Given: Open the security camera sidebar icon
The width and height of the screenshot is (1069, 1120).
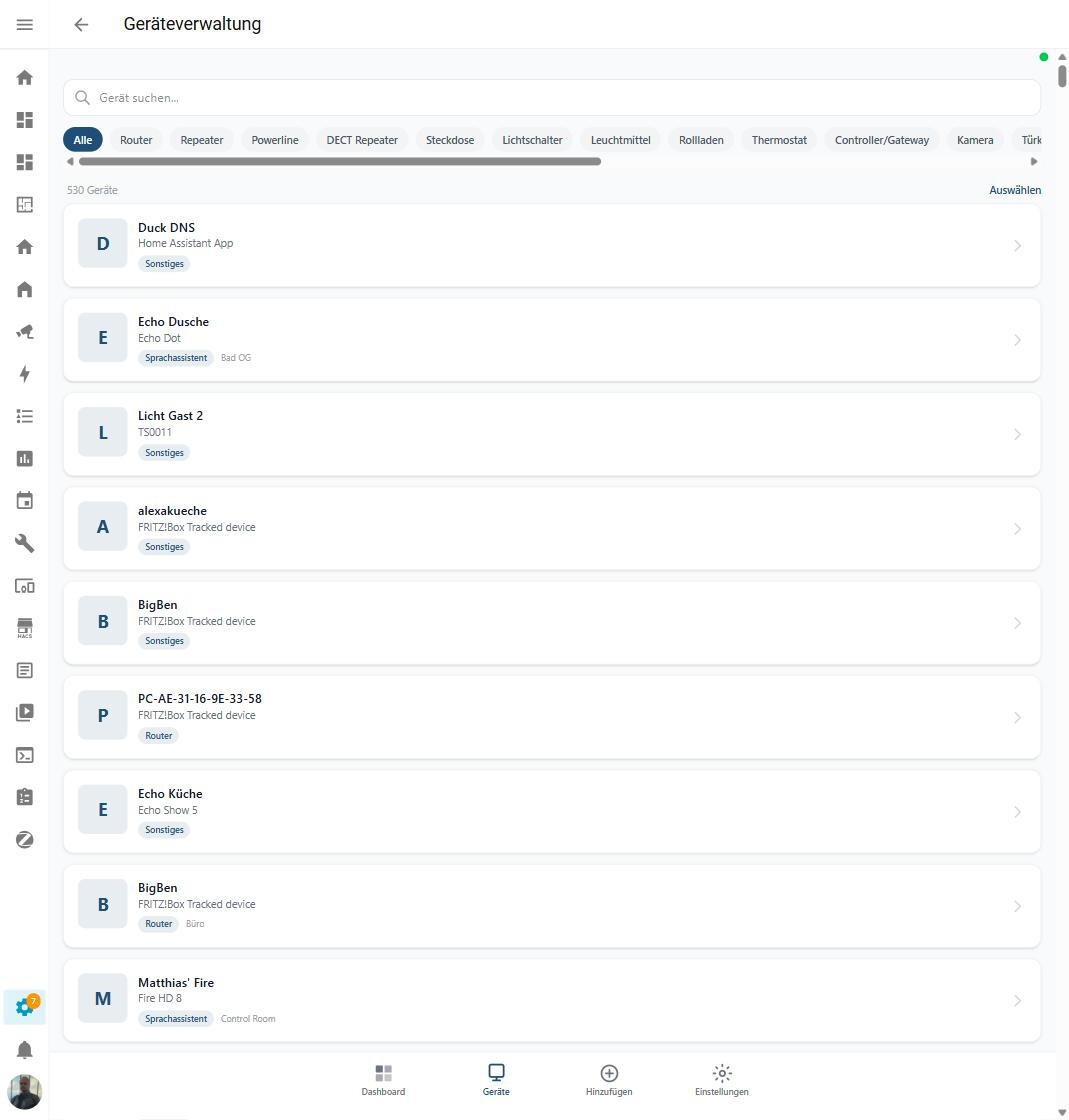Looking at the screenshot, I should (x=25, y=332).
